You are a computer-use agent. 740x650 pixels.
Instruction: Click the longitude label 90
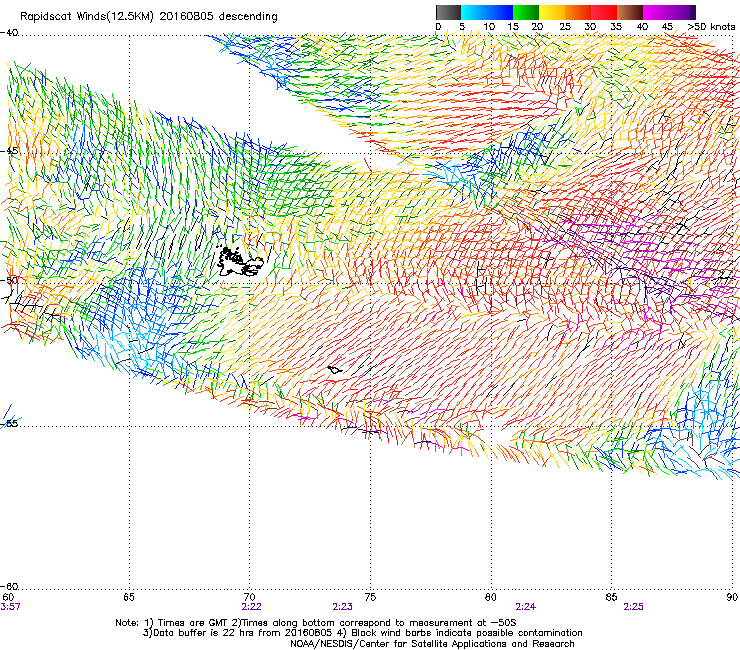pyautogui.click(x=732, y=597)
